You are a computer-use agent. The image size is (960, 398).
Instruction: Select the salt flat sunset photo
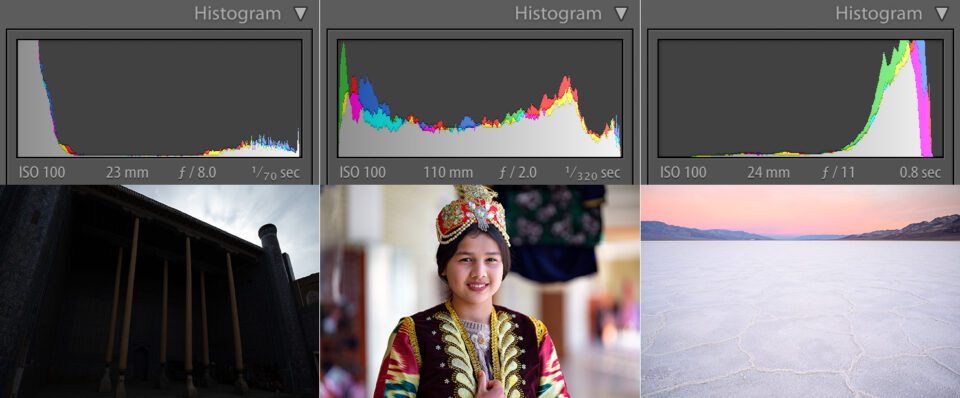click(801, 291)
